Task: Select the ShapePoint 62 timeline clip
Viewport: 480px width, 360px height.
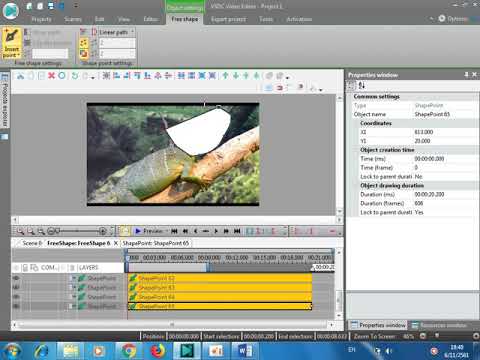Action: (x=220, y=278)
